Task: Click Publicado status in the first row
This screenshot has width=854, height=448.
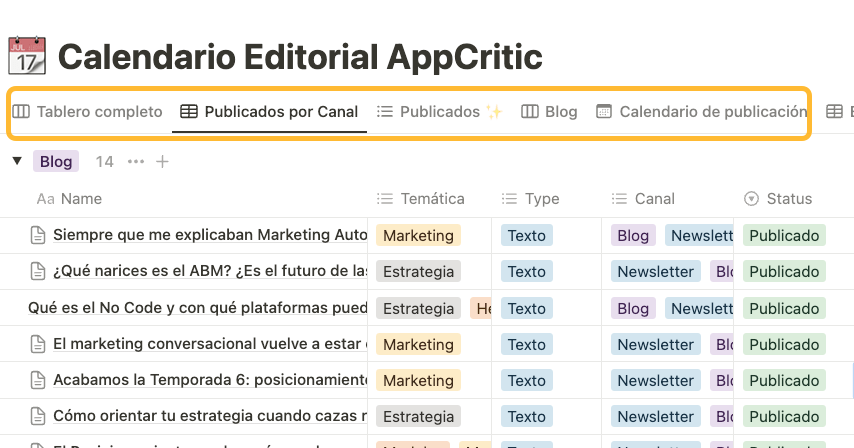Action: pos(784,236)
